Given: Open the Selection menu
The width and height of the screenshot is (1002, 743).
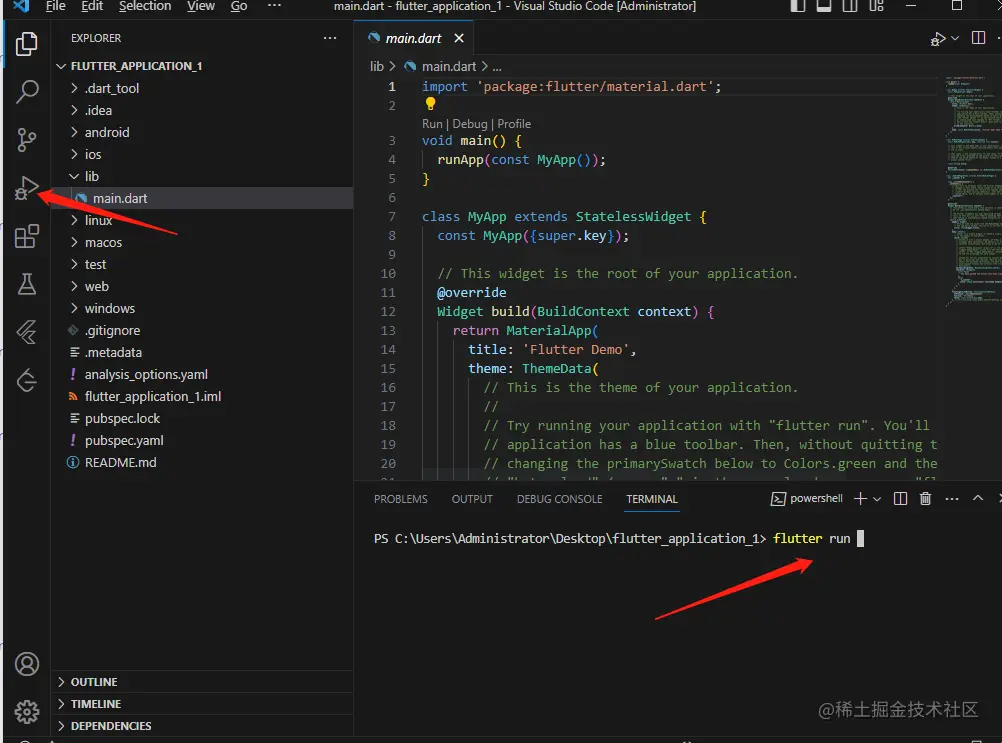Looking at the screenshot, I should pos(145,6).
